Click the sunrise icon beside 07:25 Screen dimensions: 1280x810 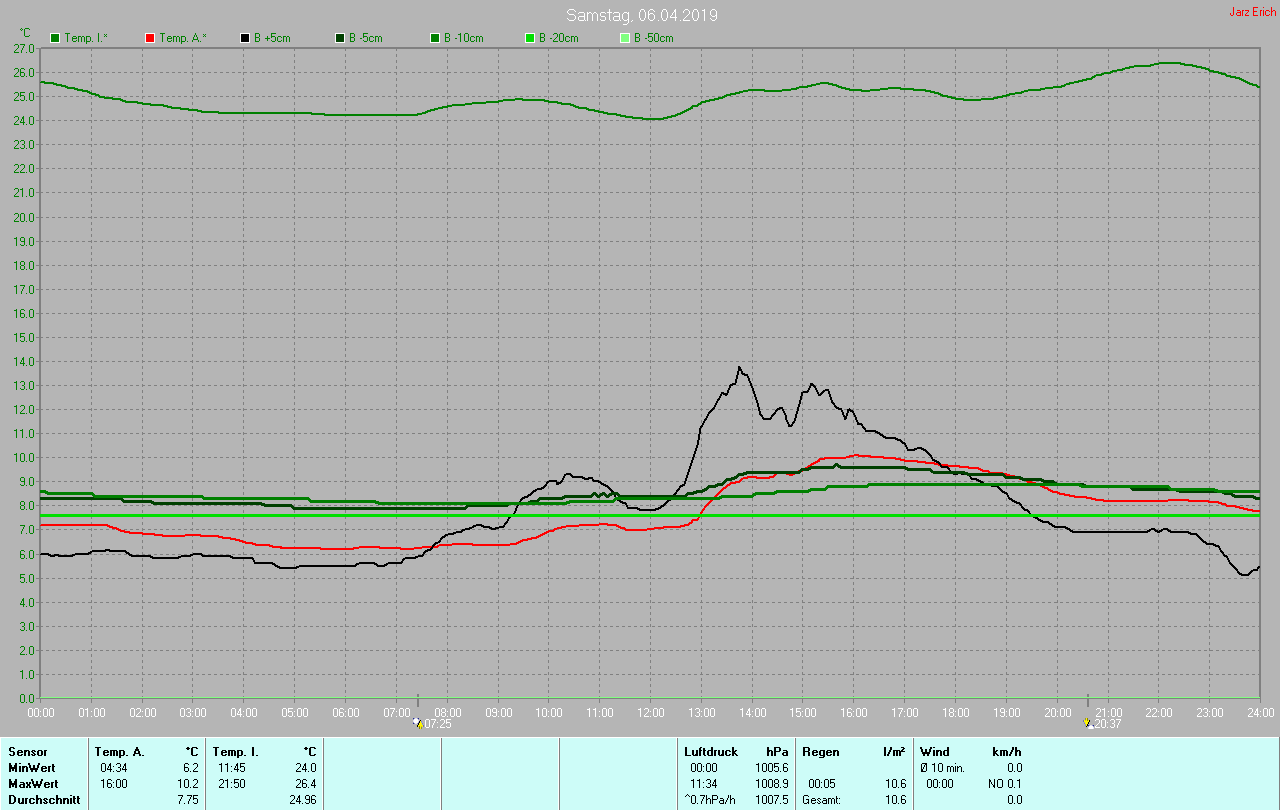(x=417, y=722)
